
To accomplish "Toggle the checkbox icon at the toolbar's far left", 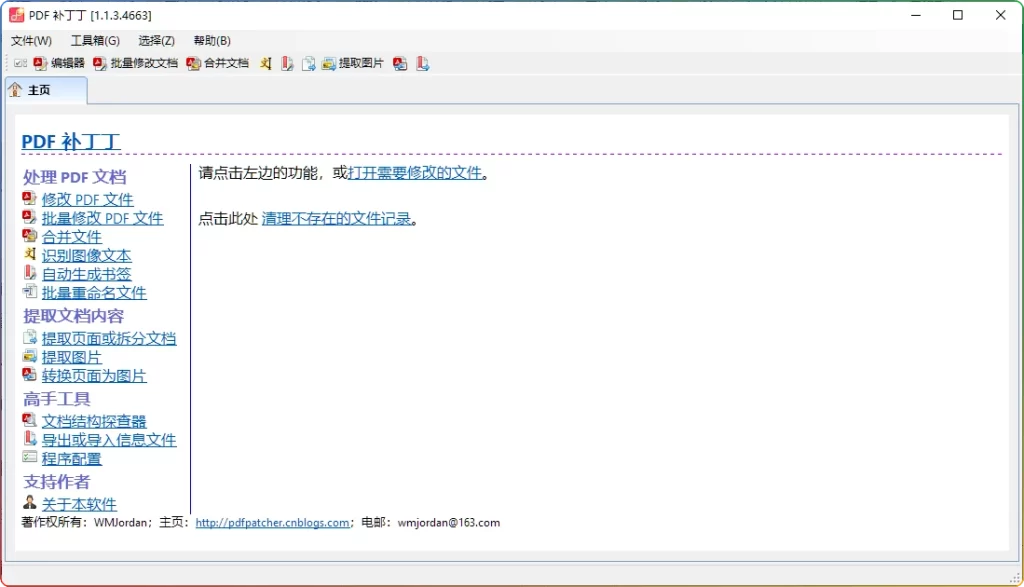I will [20, 63].
